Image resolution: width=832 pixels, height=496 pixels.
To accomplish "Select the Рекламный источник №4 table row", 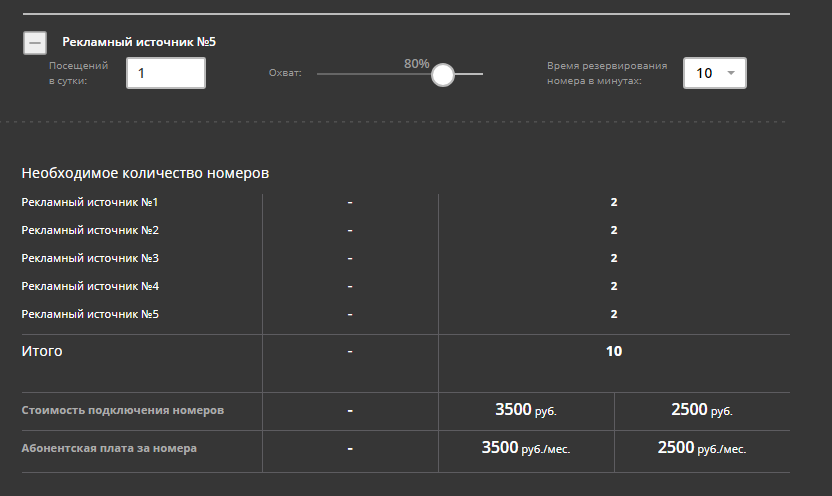I will click(90, 286).
